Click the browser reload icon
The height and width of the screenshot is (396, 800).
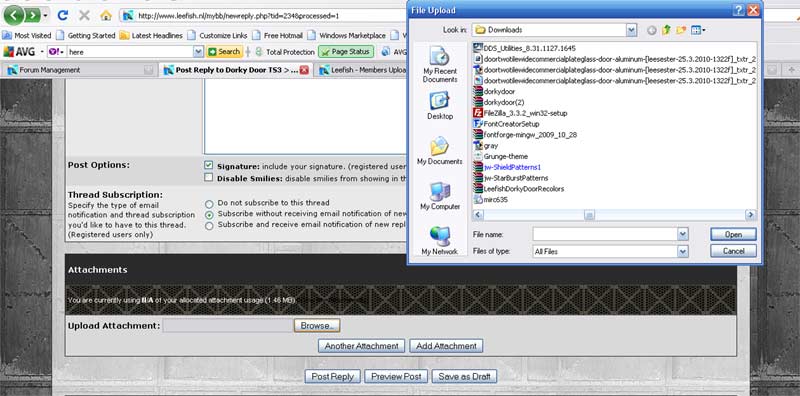tap(63, 16)
